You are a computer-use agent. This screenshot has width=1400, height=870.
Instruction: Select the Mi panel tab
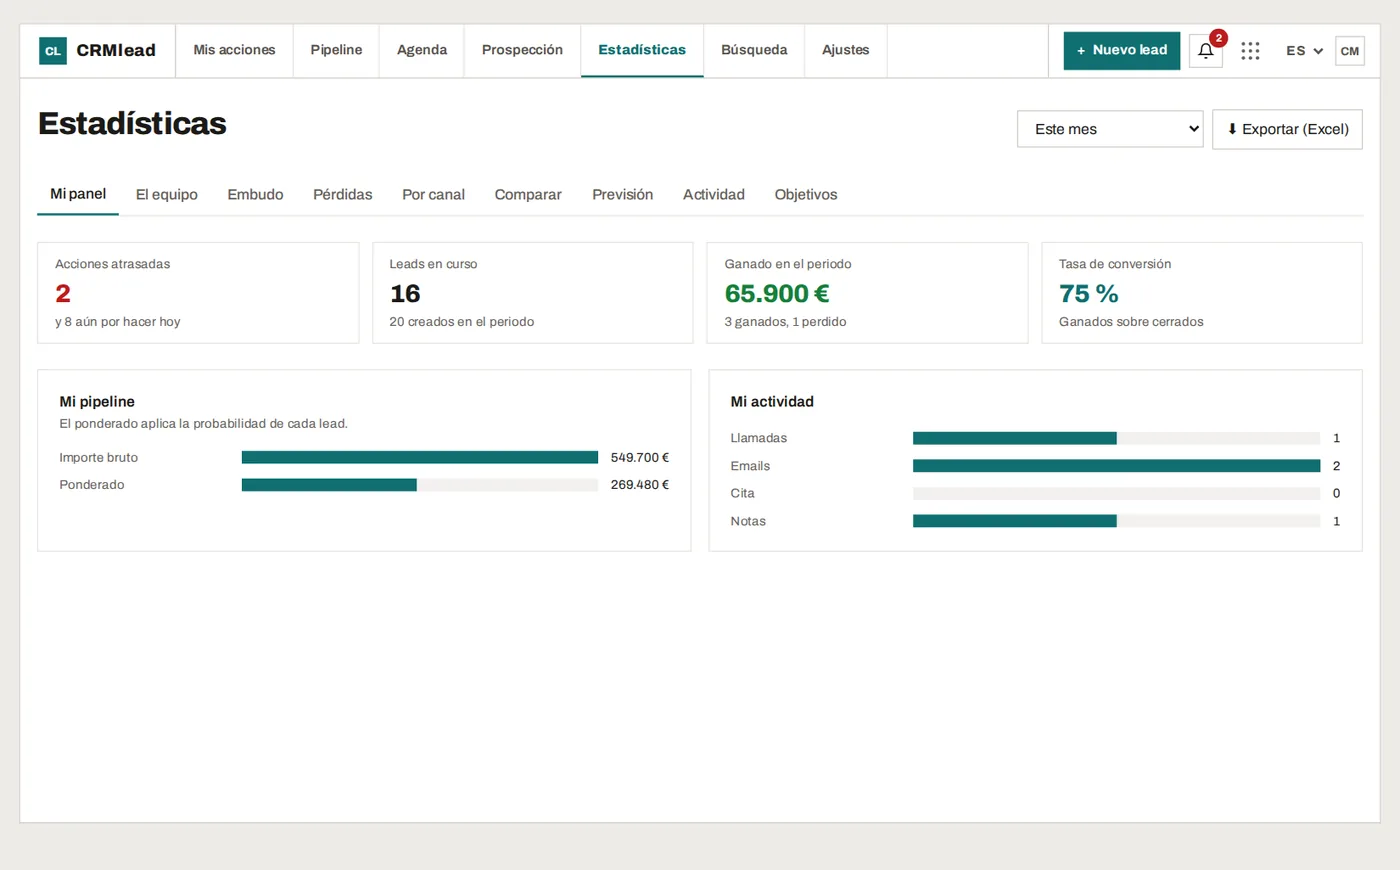tap(78, 194)
